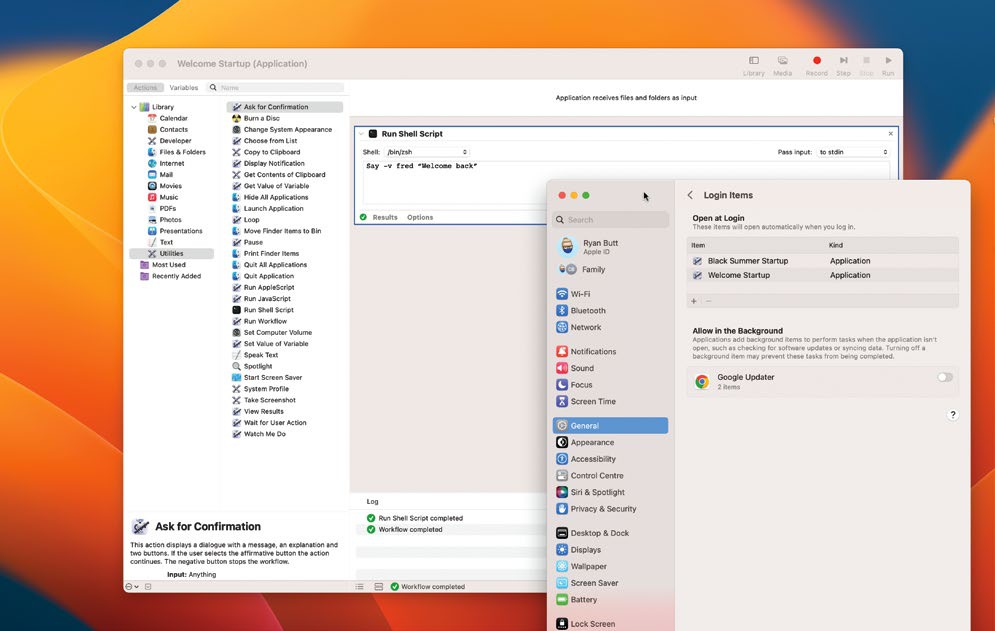Select the Utilities category

(x=171, y=253)
